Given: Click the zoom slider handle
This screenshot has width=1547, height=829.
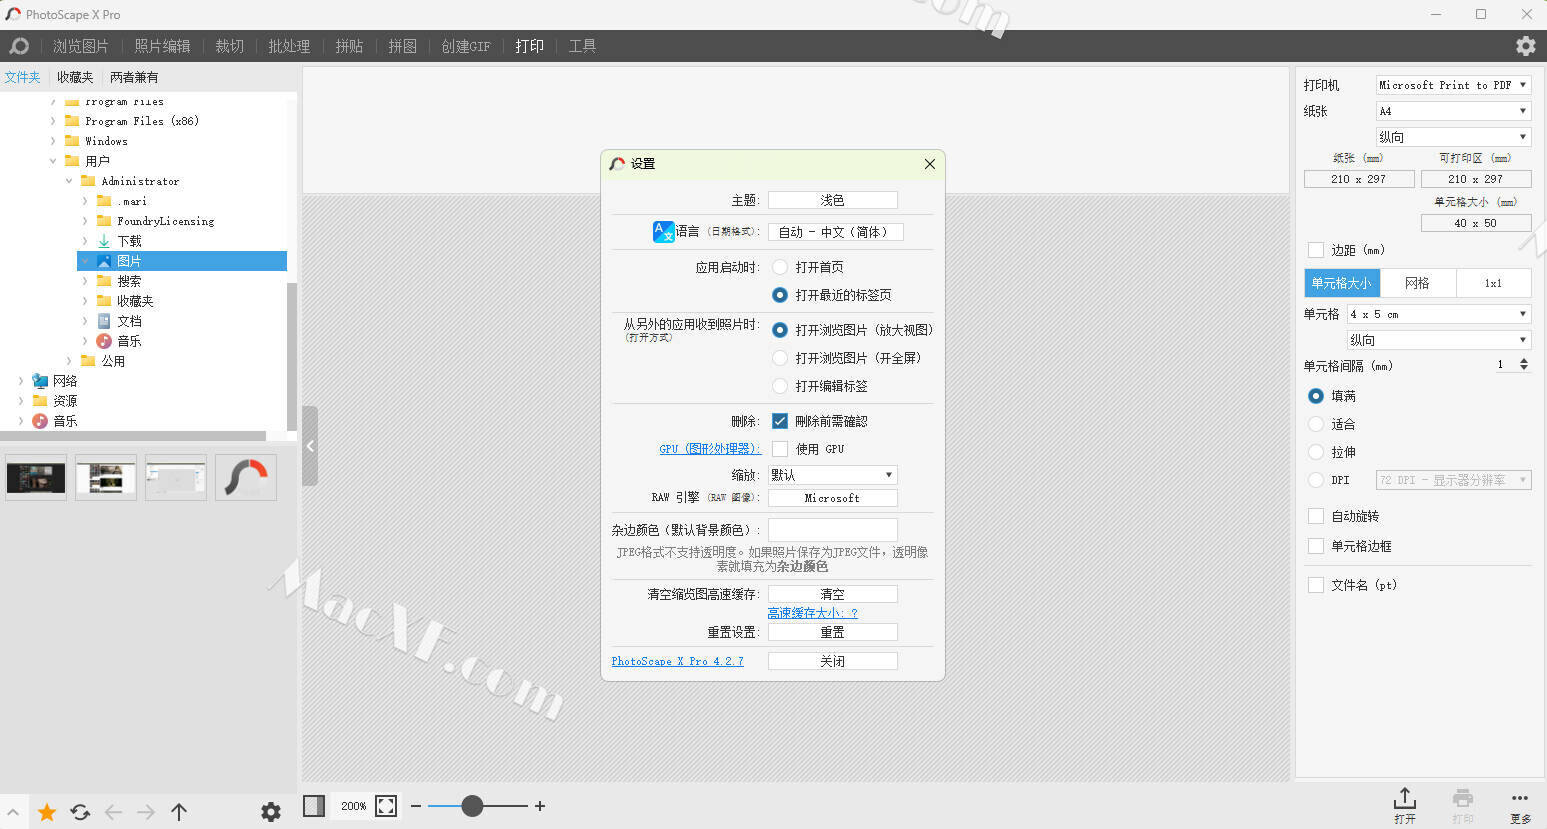Looking at the screenshot, I should point(472,806).
